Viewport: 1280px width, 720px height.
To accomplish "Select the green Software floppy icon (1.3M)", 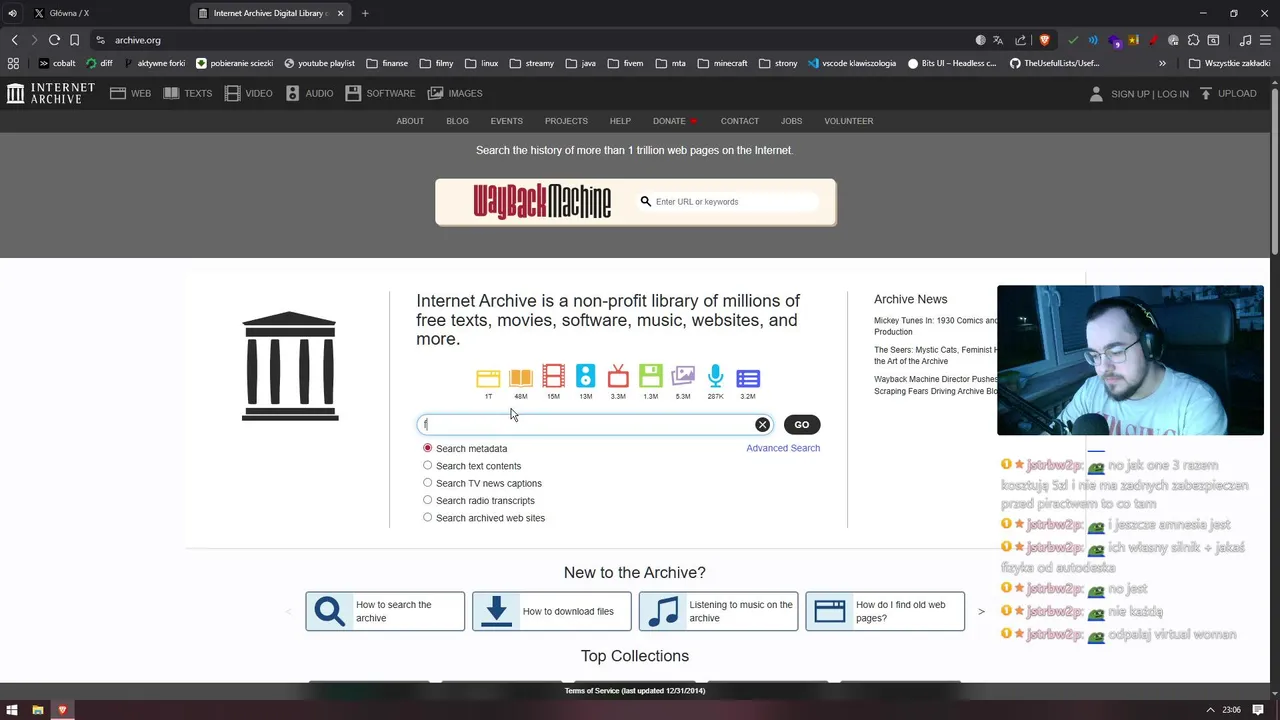I will 650,377.
